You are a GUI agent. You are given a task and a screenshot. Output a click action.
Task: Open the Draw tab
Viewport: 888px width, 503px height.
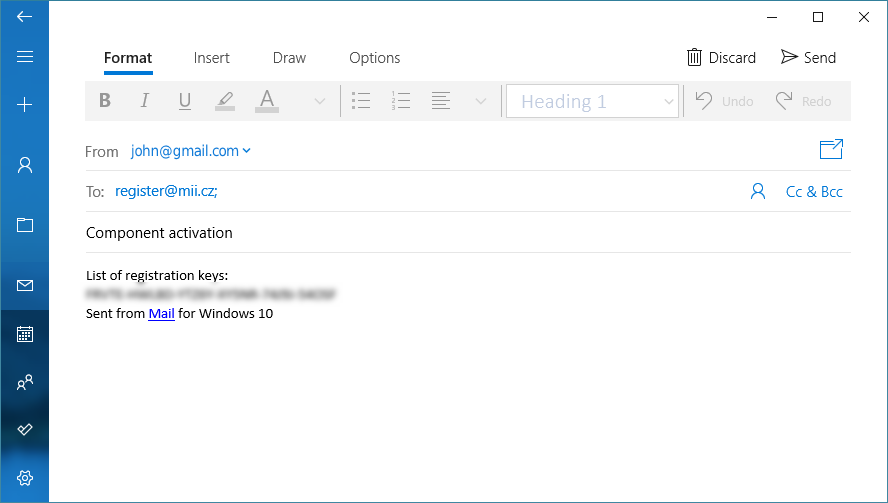pyautogui.click(x=289, y=58)
